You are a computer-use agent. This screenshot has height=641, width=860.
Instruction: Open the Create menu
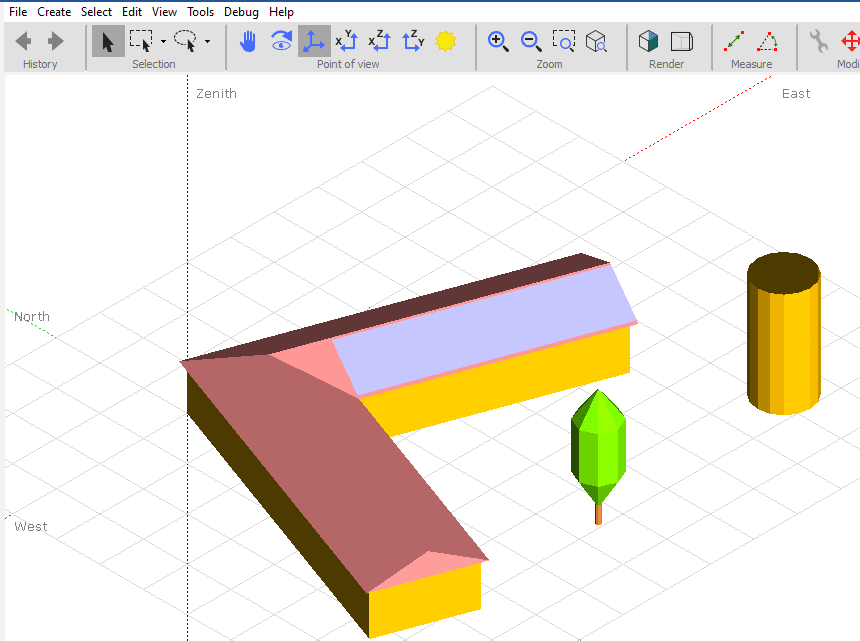(54, 12)
